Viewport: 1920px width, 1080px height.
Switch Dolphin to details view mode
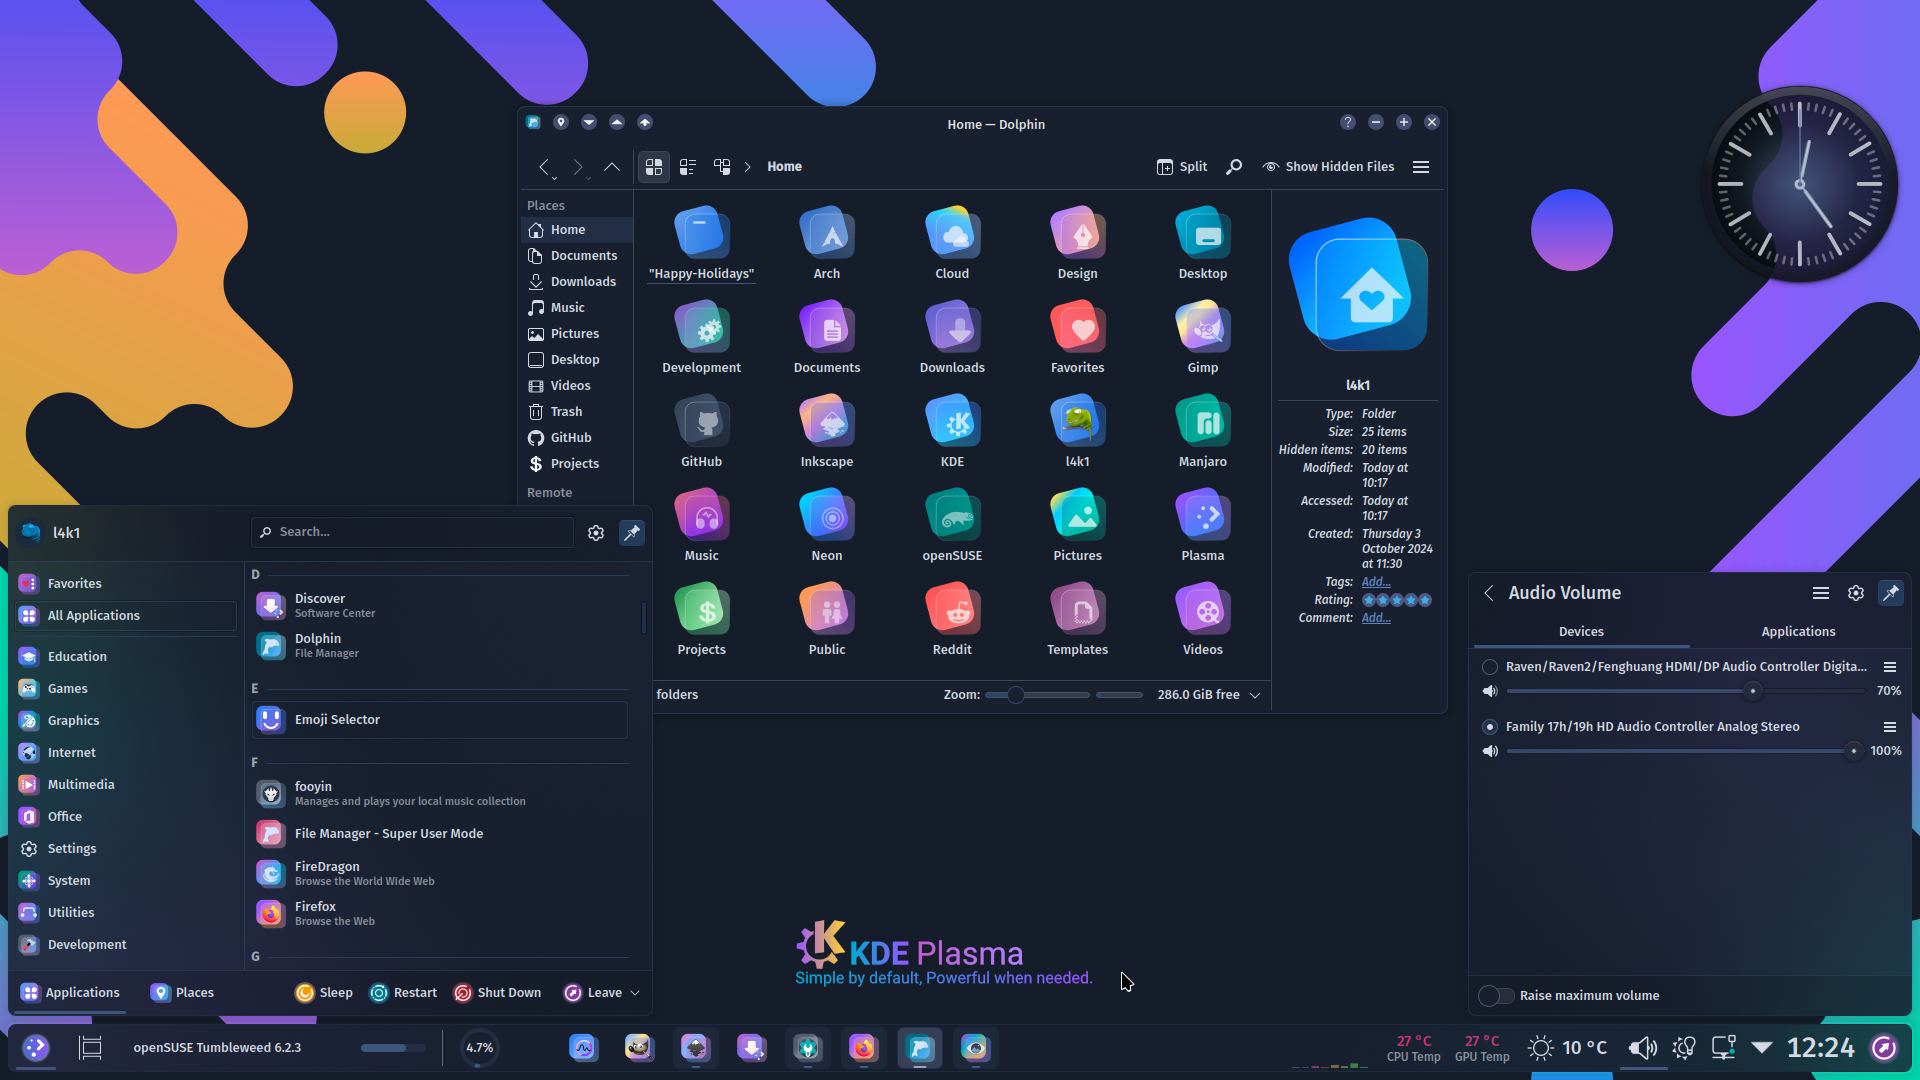722,167
